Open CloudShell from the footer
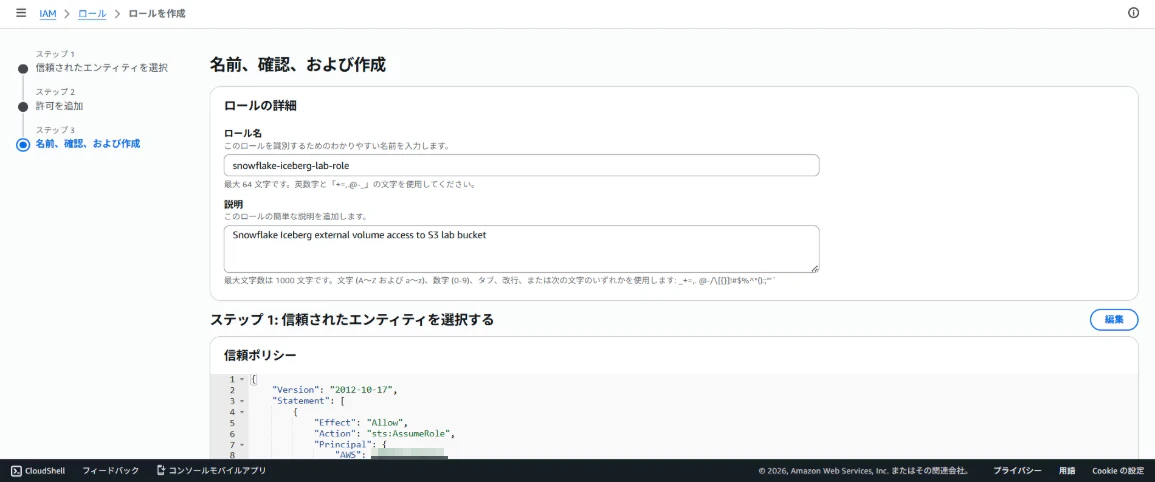Viewport: 1155px width, 482px height. pos(38,470)
